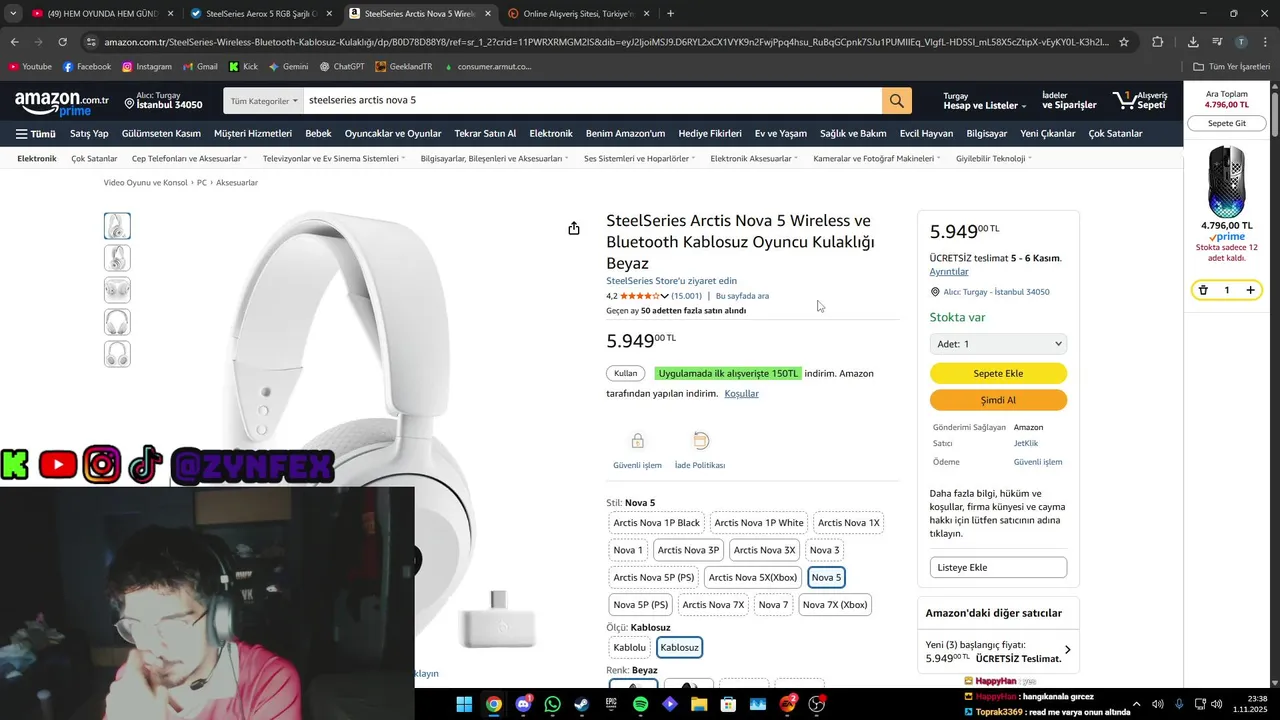This screenshot has height=720, width=1280.
Task: Choose Kablosuz size option
Action: coord(680,648)
